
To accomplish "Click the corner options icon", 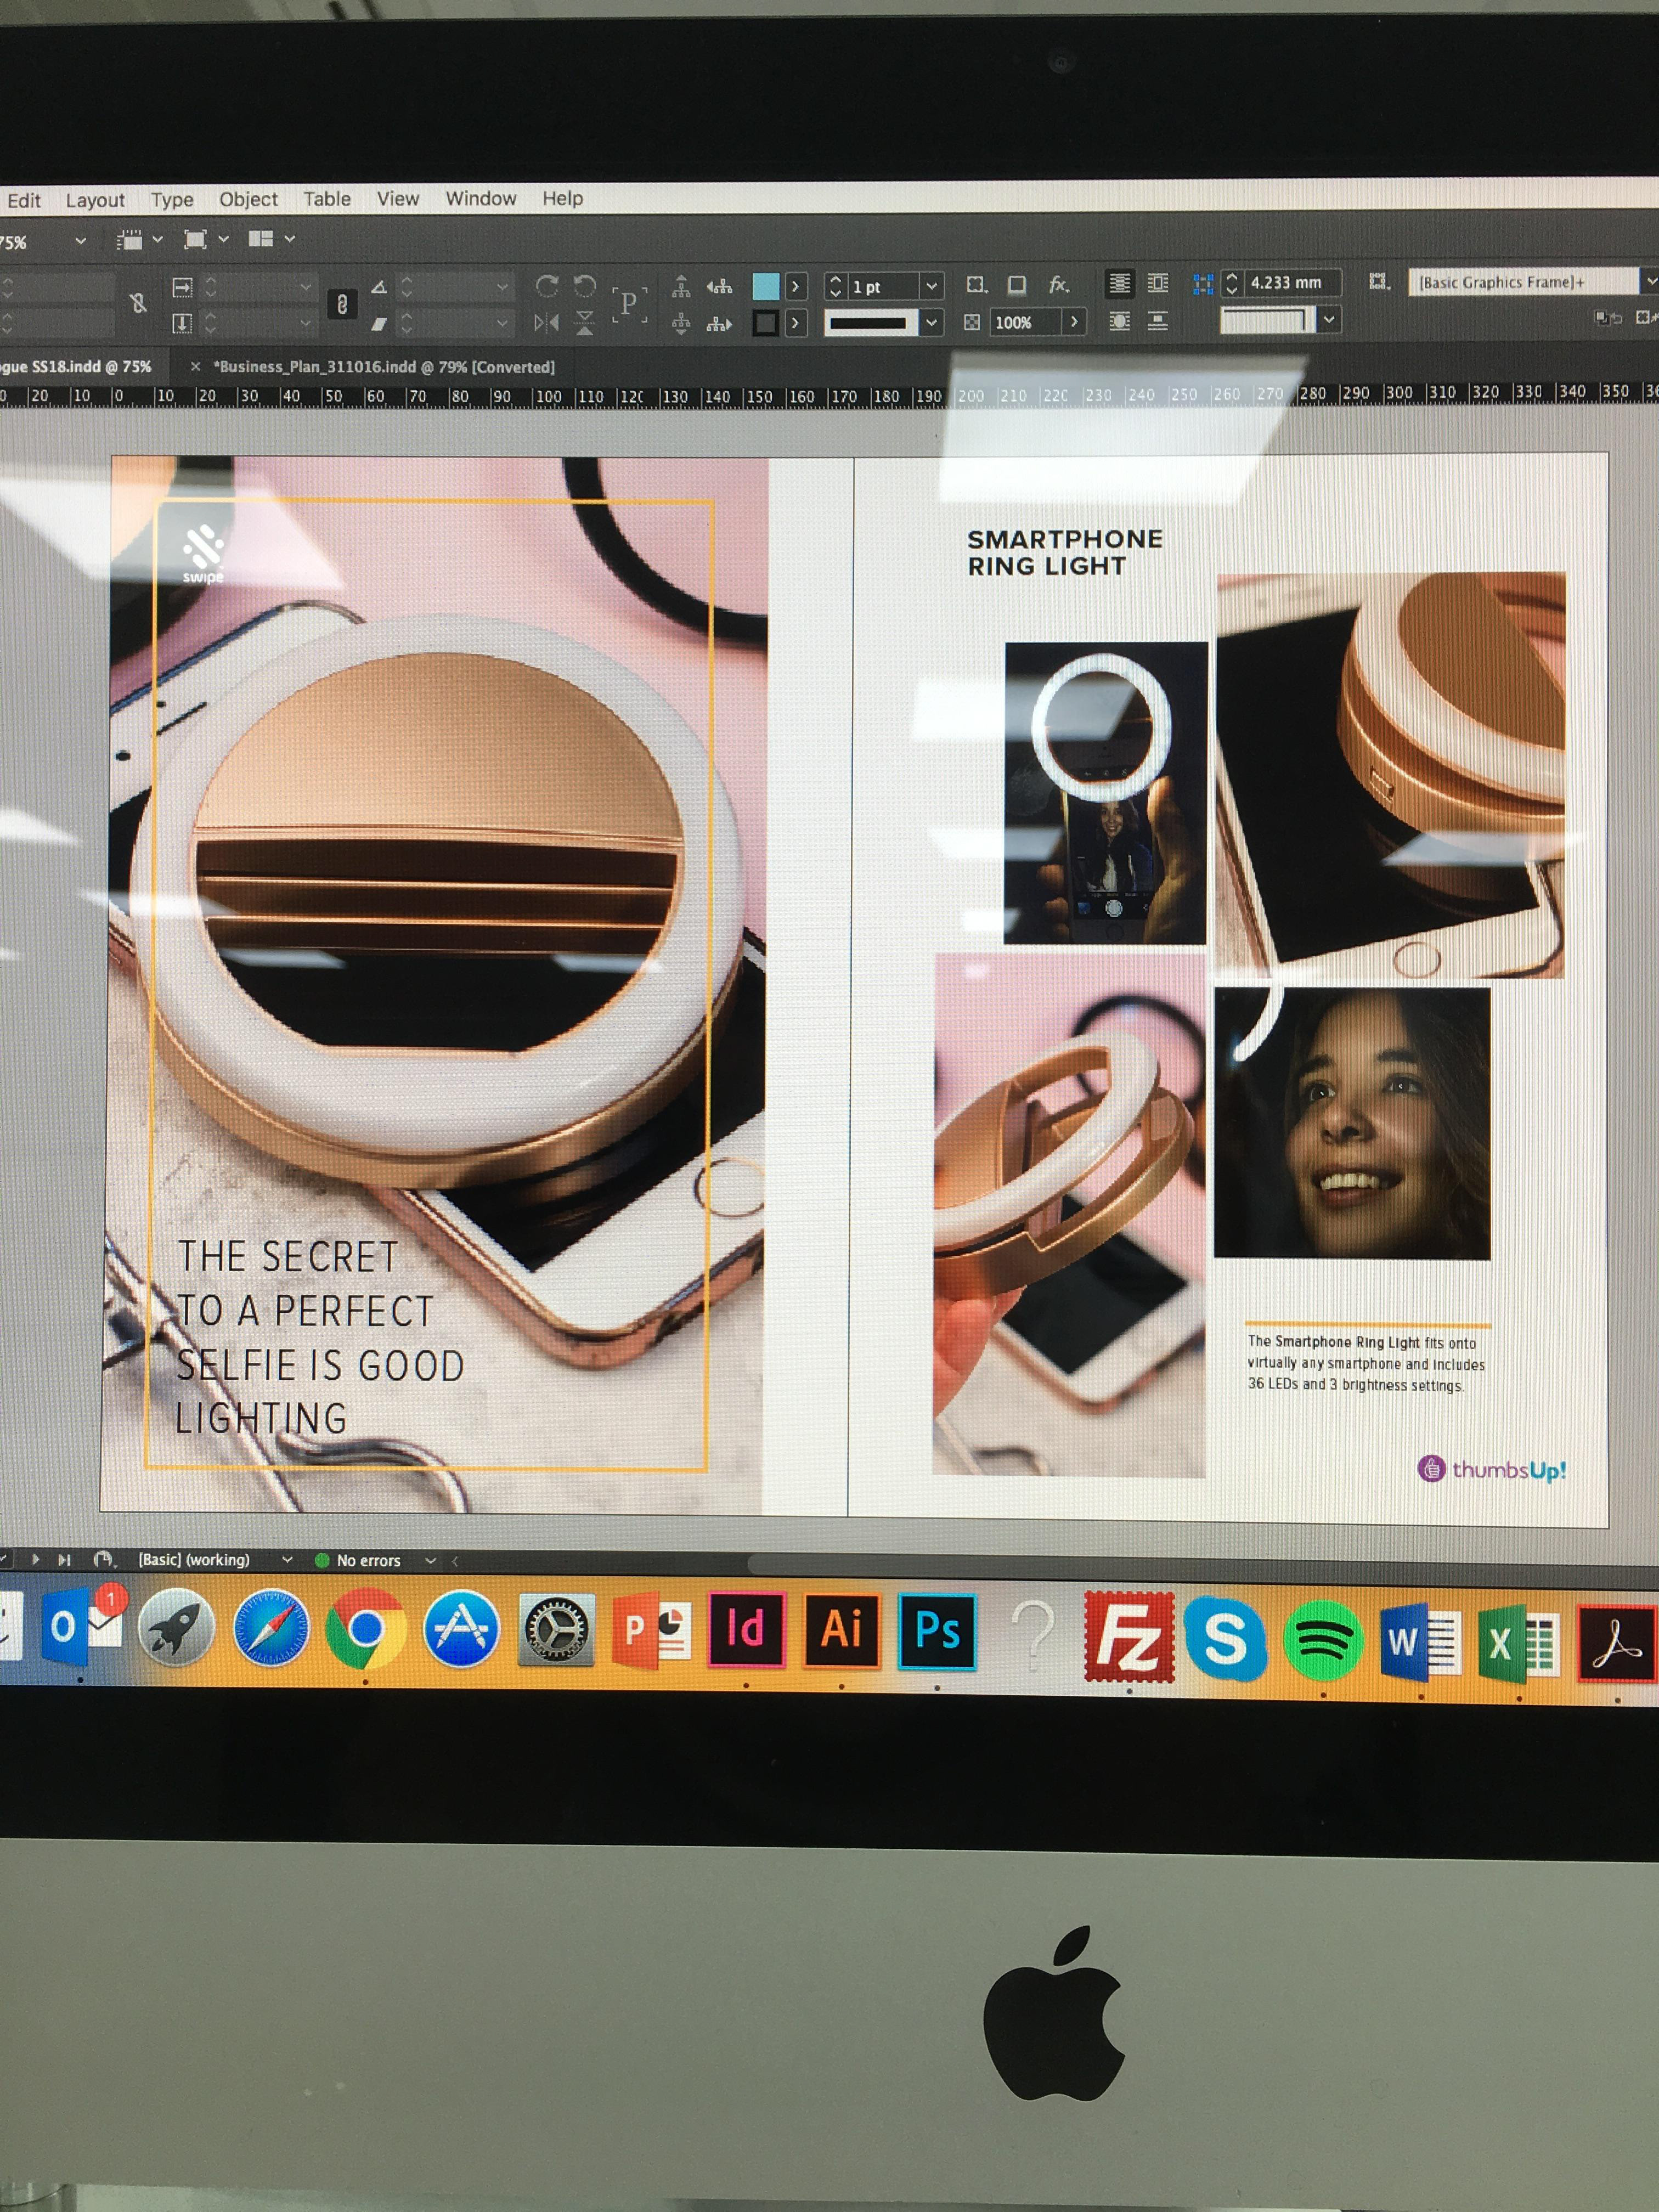I will (x=977, y=285).
